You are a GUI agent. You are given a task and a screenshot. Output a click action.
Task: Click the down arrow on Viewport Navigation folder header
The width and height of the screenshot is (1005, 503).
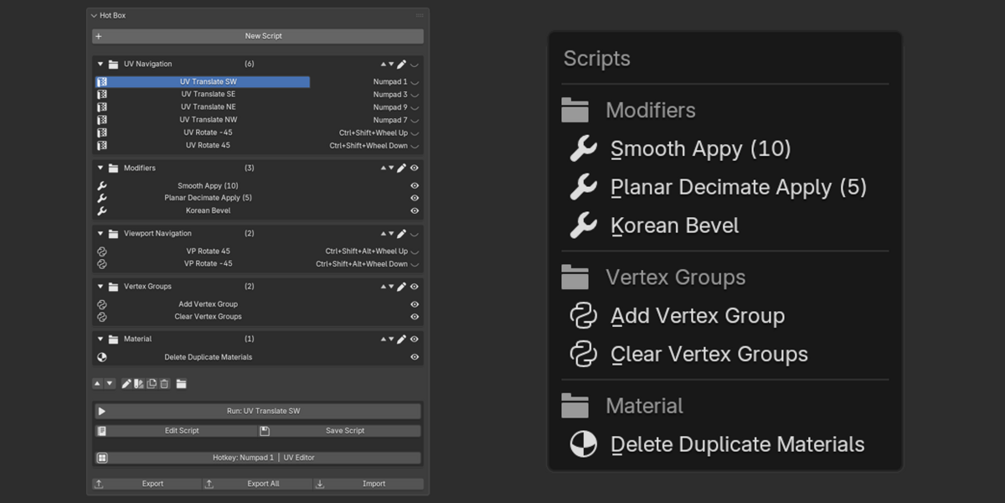[x=391, y=234]
